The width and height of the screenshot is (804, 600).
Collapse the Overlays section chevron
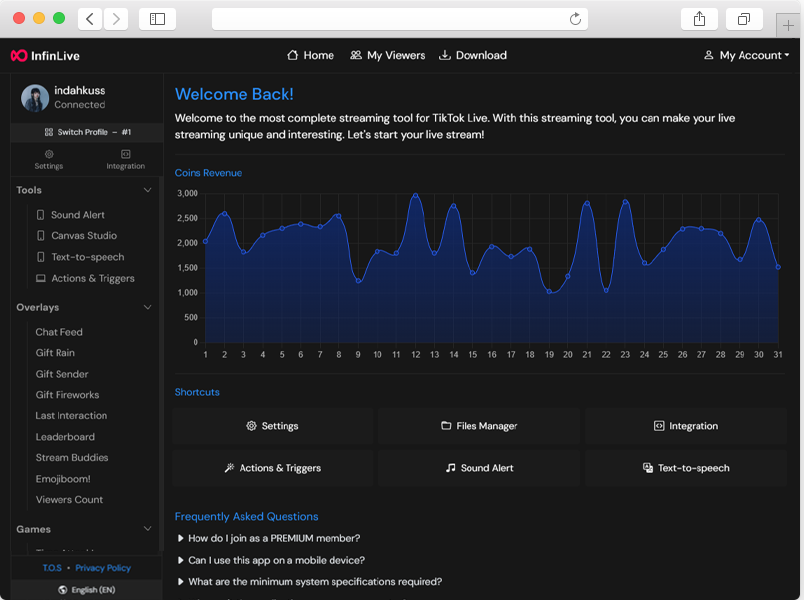148,307
